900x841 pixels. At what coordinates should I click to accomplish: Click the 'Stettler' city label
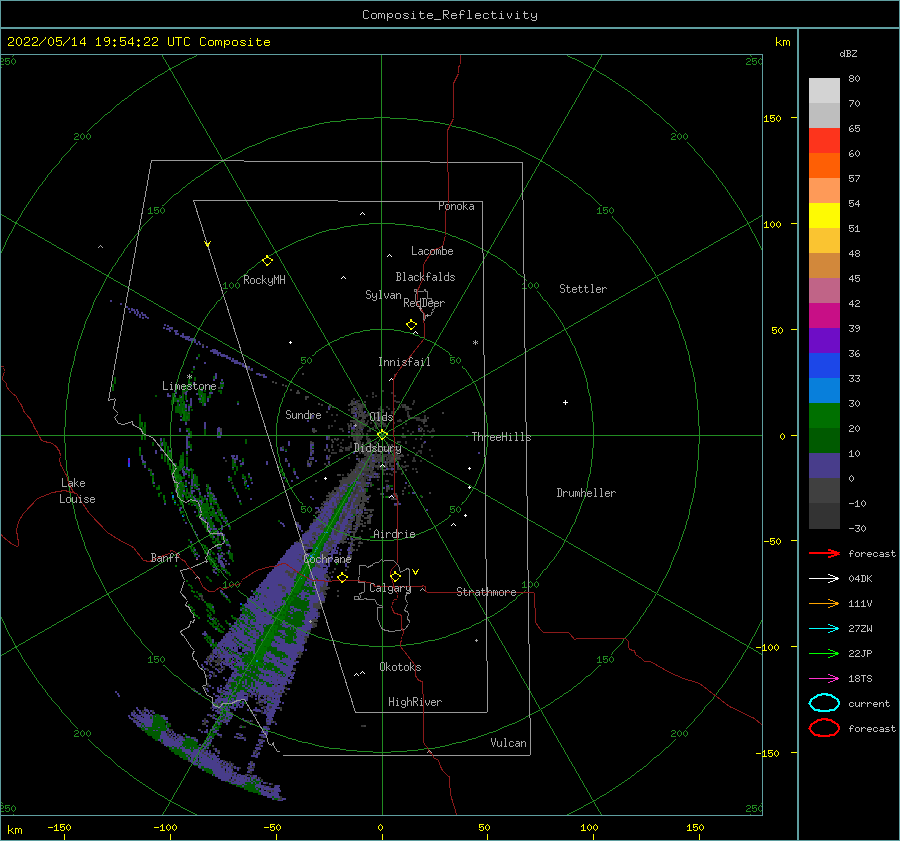(x=583, y=289)
